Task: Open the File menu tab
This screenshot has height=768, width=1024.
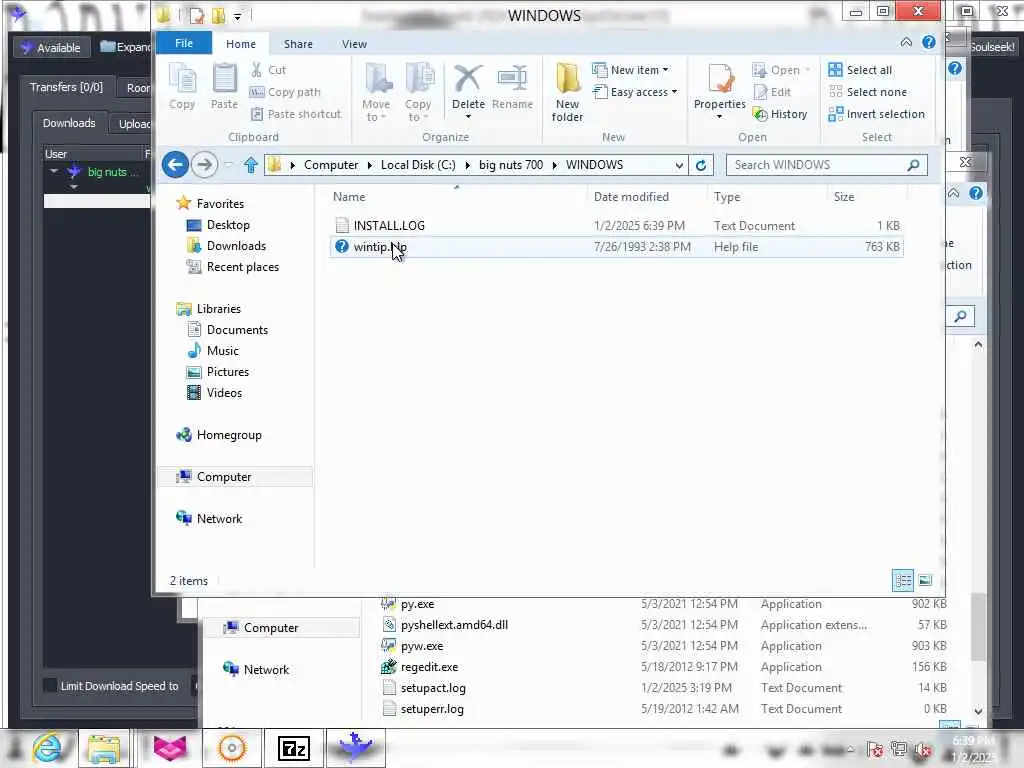Action: [x=184, y=43]
